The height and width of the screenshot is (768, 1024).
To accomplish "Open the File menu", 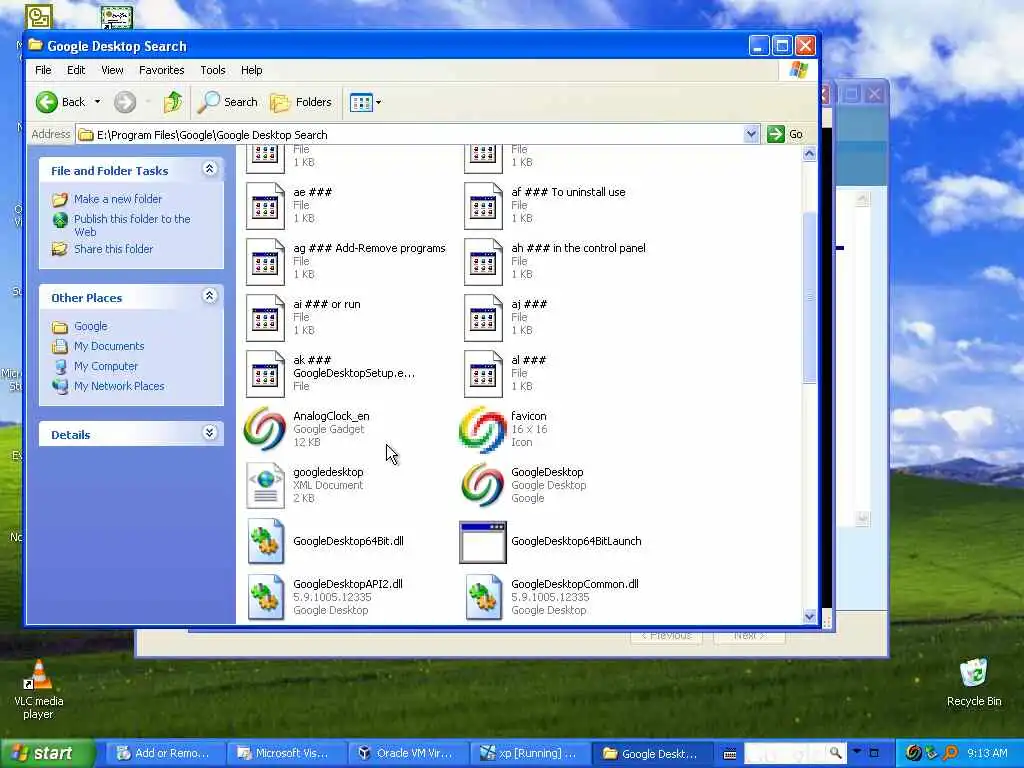I will pos(43,70).
